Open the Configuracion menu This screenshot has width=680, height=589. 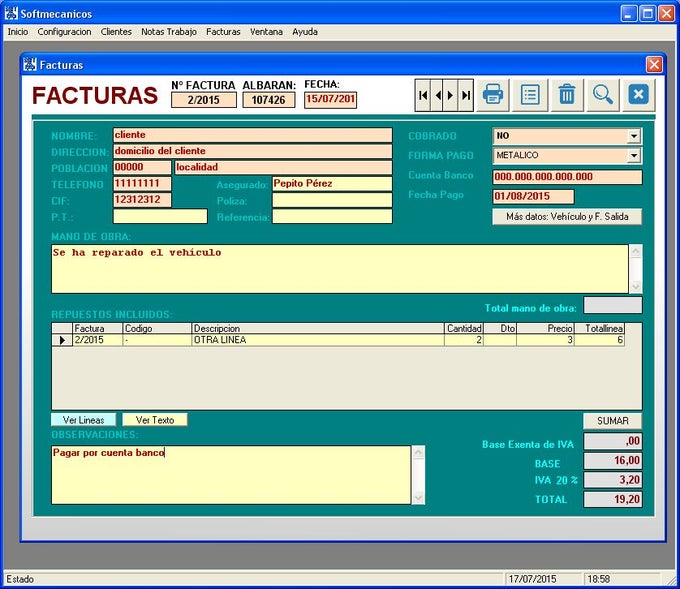[x=64, y=32]
